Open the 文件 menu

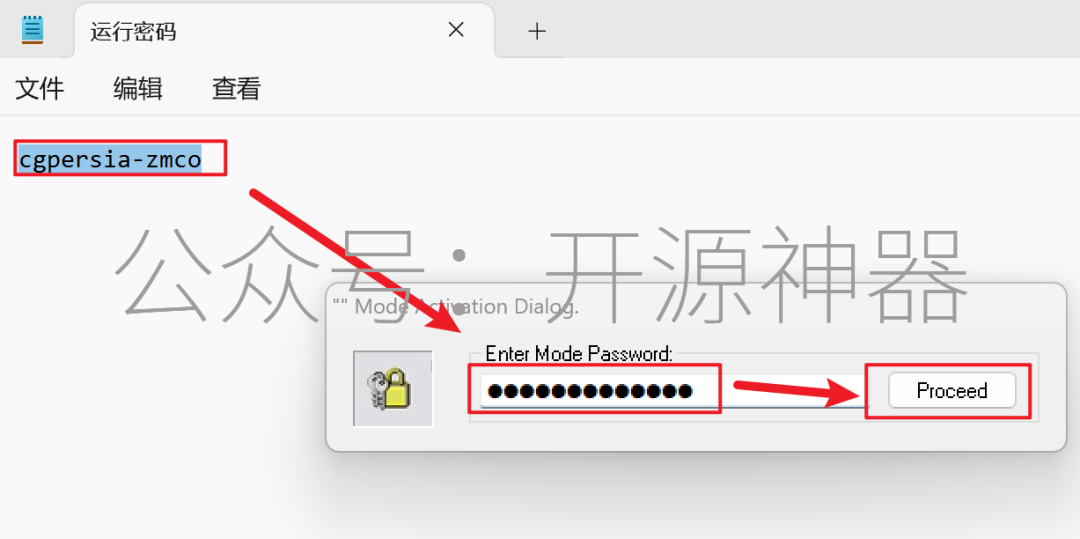40,89
